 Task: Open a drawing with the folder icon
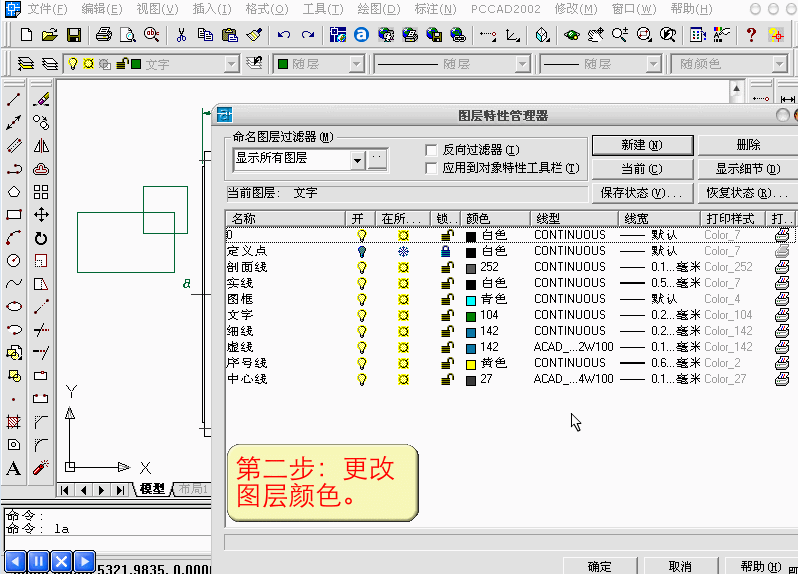tap(50, 35)
